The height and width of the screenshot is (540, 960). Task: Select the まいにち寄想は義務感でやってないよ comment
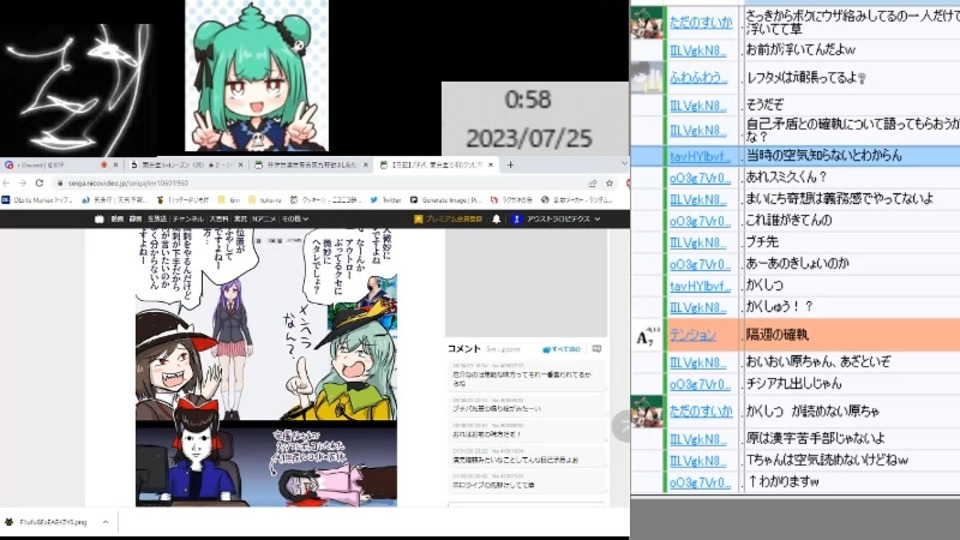pos(839,199)
